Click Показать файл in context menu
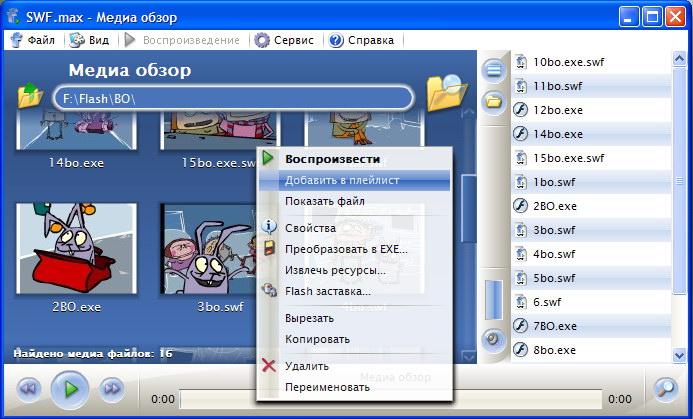 coord(354,202)
